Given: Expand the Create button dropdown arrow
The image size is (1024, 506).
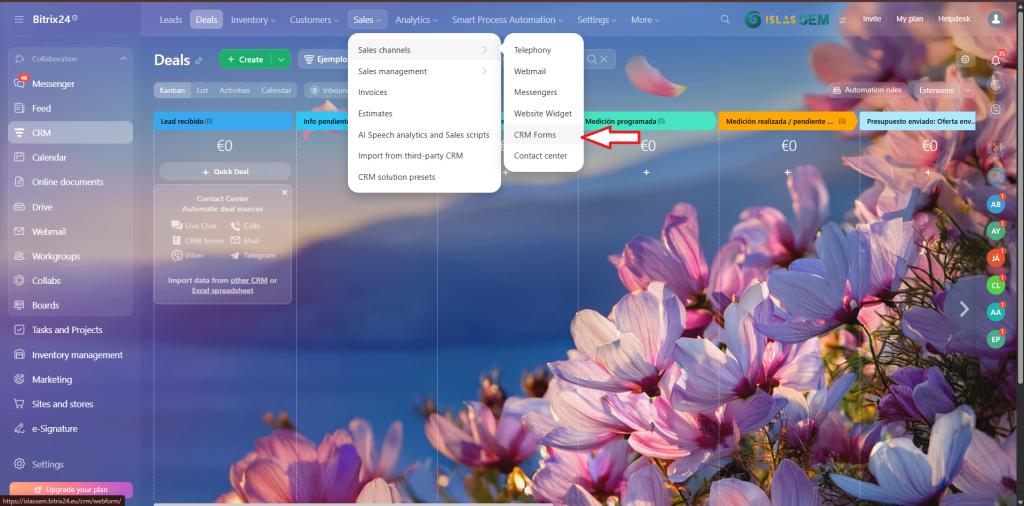Looking at the screenshot, I should pyautogui.click(x=281, y=60).
